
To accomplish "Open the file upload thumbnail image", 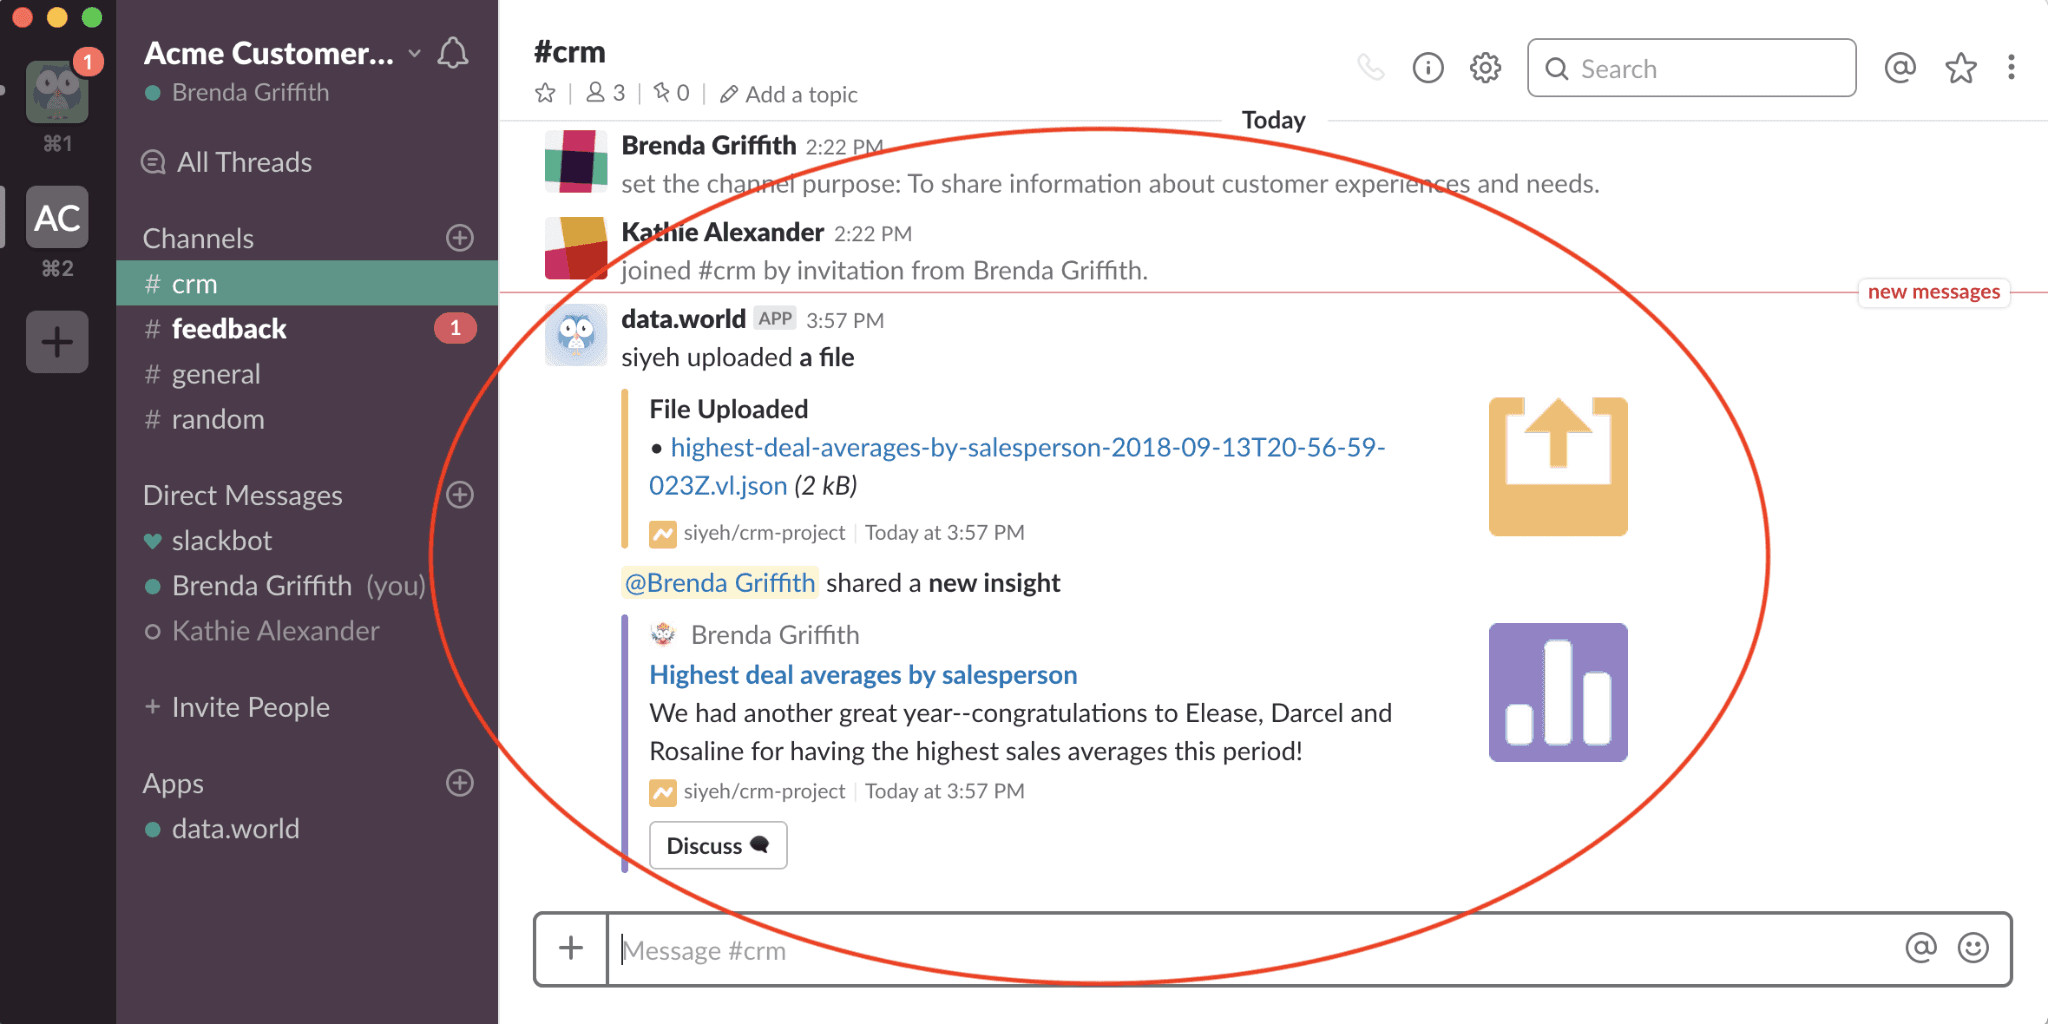I will 1558,466.
